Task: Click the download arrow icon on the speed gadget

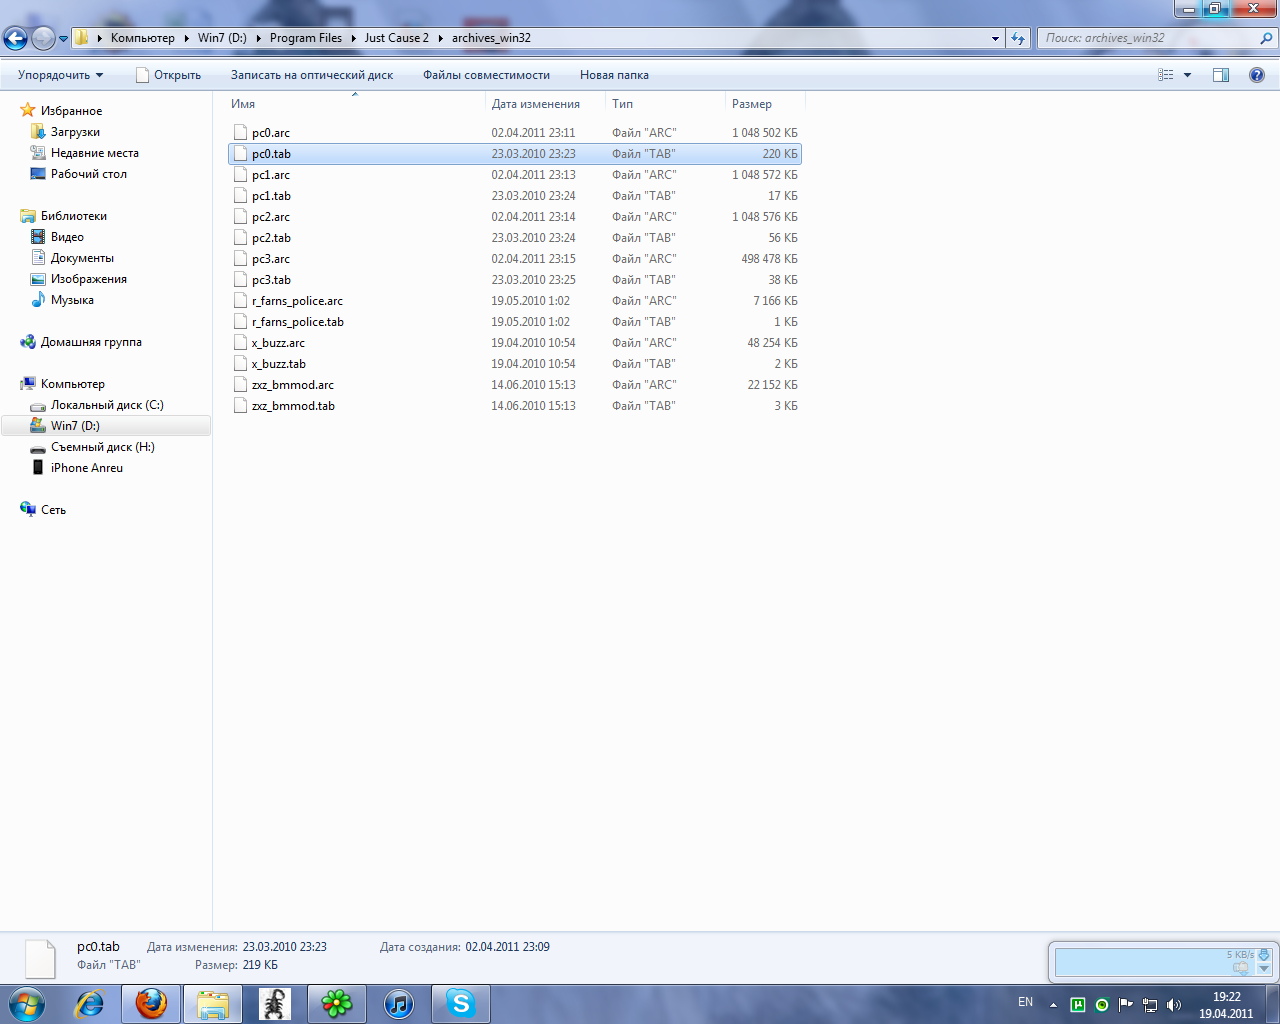Action: point(1264,954)
